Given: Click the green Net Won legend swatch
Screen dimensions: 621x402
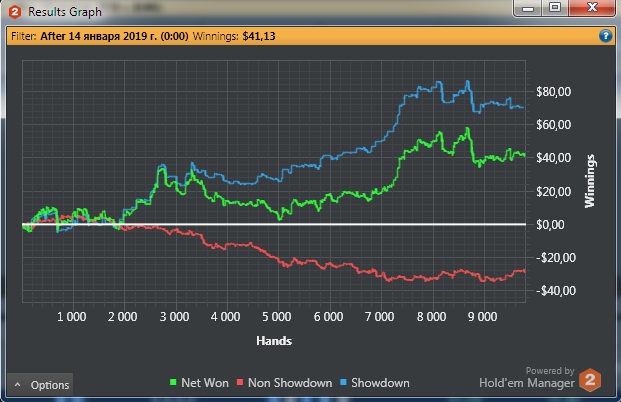Looking at the screenshot, I should 173,382.
